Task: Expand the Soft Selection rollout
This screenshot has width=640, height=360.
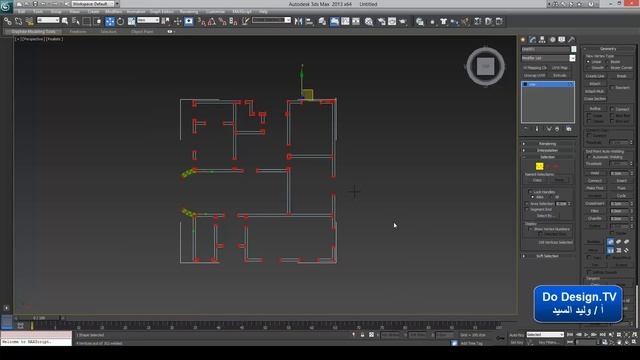Action: (x=548, y=256)
